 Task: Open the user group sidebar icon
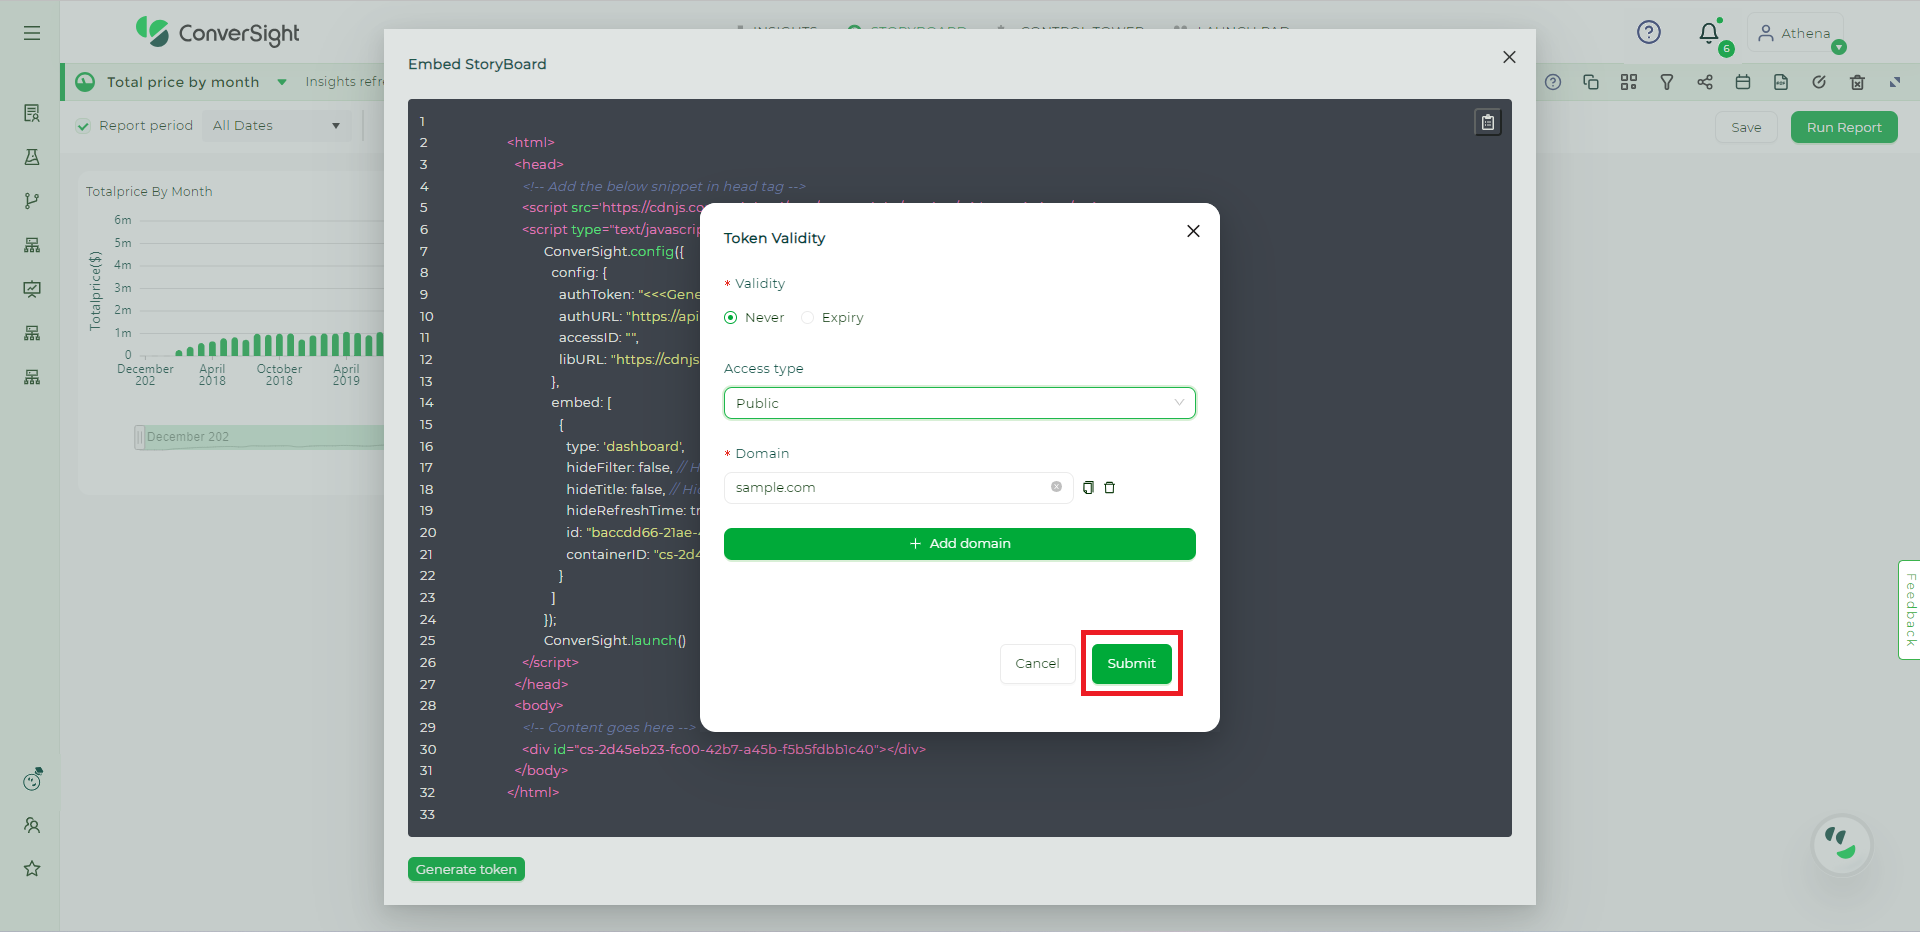coord(32,825)
